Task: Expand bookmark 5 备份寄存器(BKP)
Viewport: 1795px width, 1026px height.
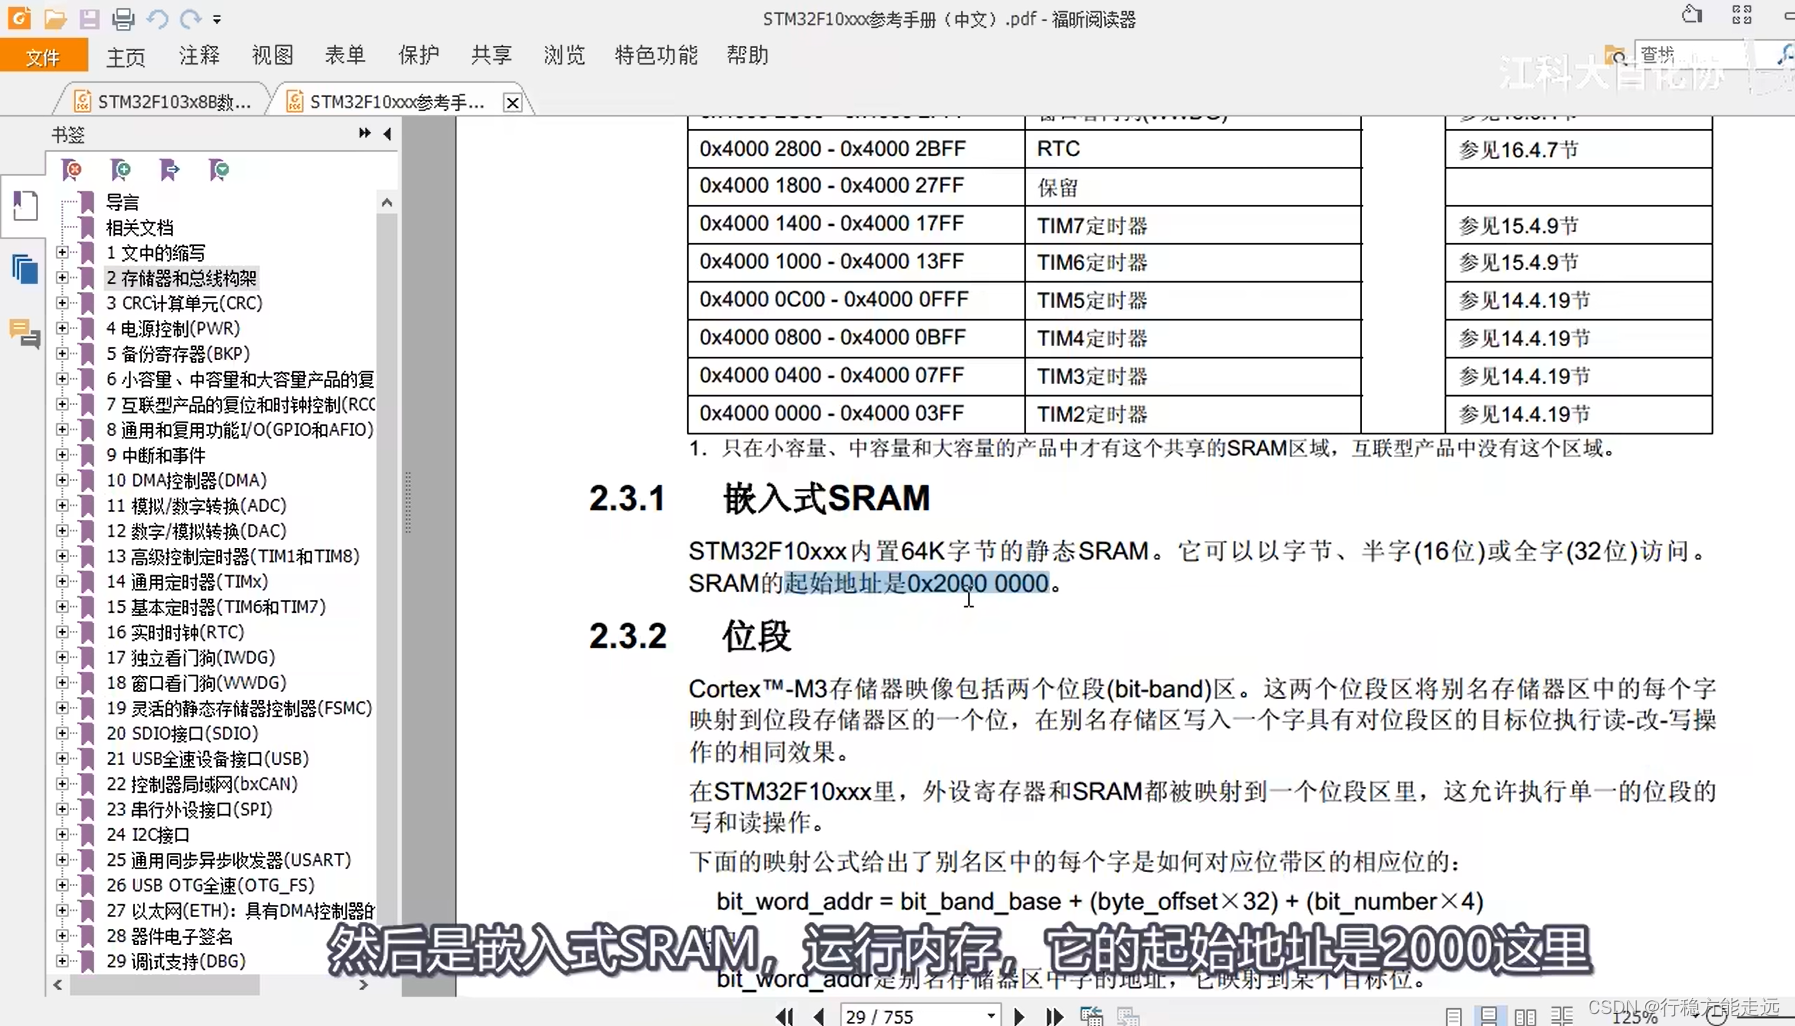Action: (x=62, y=354)
